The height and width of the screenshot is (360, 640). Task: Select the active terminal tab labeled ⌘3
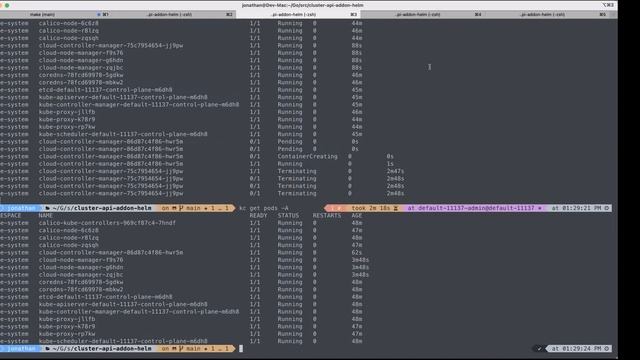click(x=298, y=14)
